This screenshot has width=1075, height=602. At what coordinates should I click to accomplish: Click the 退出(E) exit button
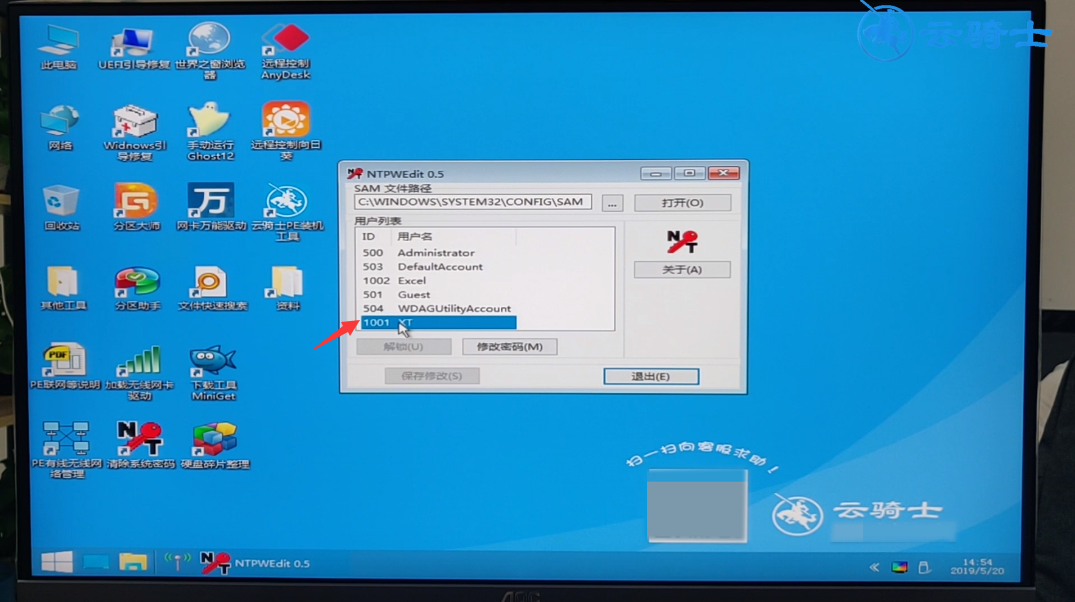(x=650, y=377)
